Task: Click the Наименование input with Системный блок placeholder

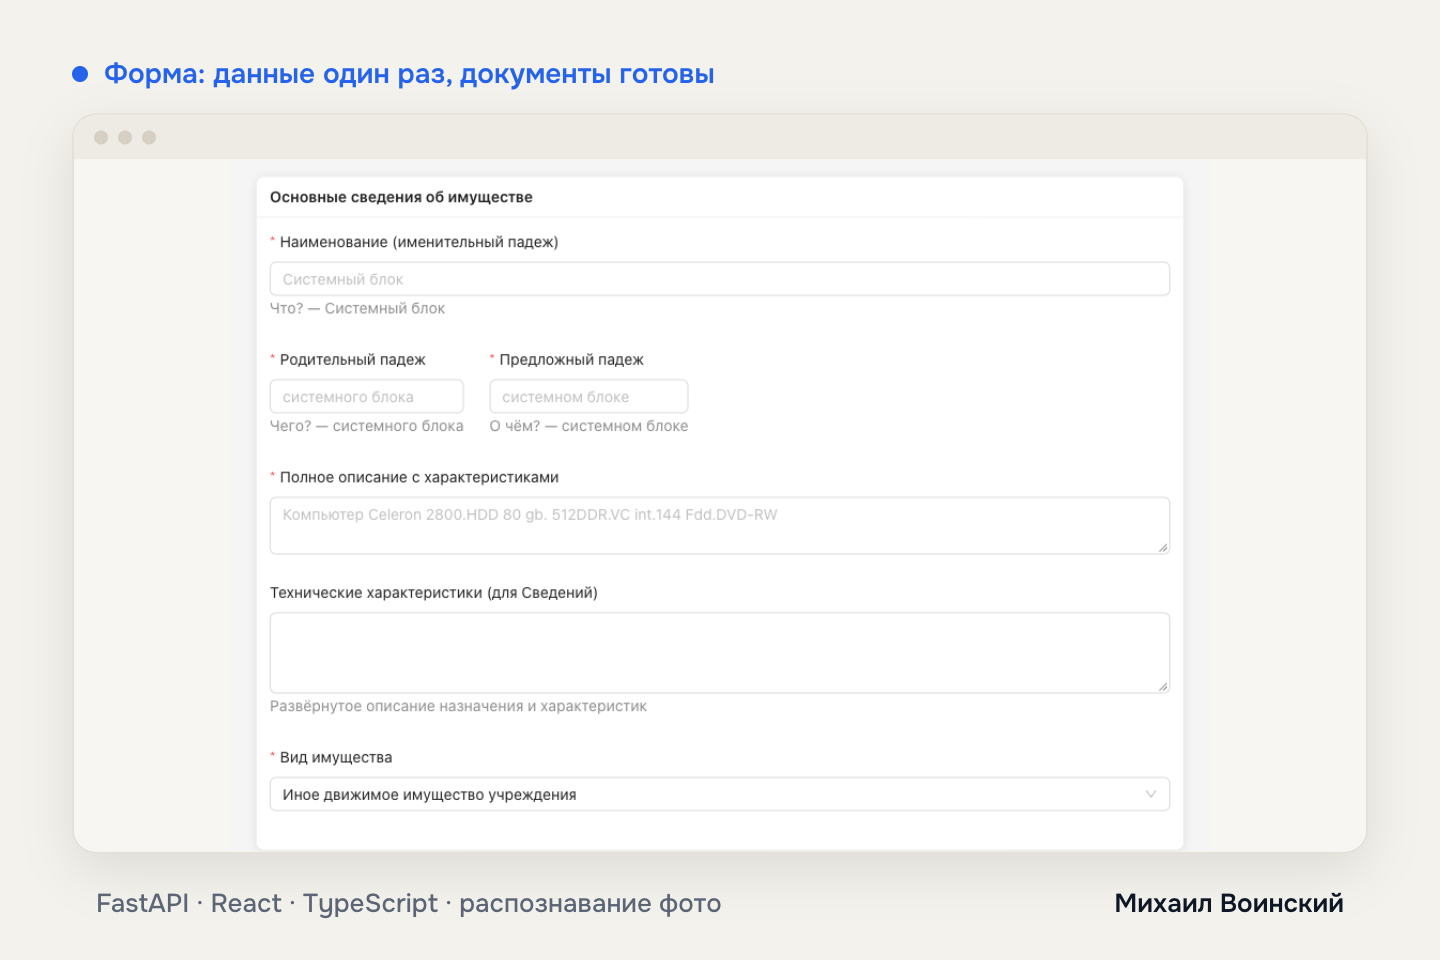Action: (719, 279)
